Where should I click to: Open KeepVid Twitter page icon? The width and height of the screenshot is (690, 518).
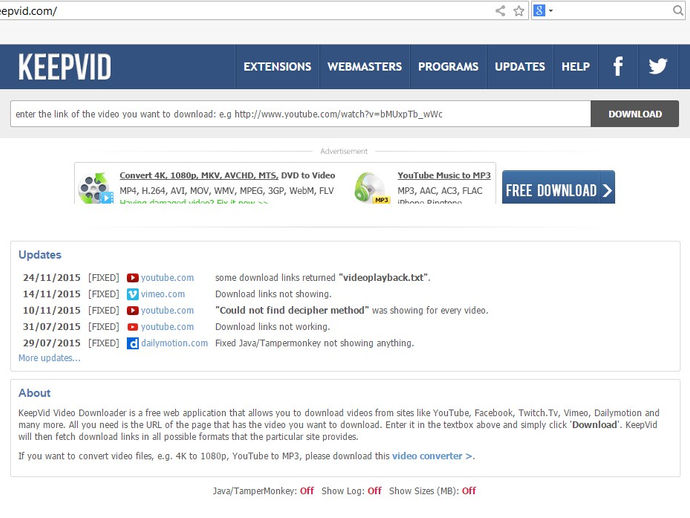click(658, 66)
